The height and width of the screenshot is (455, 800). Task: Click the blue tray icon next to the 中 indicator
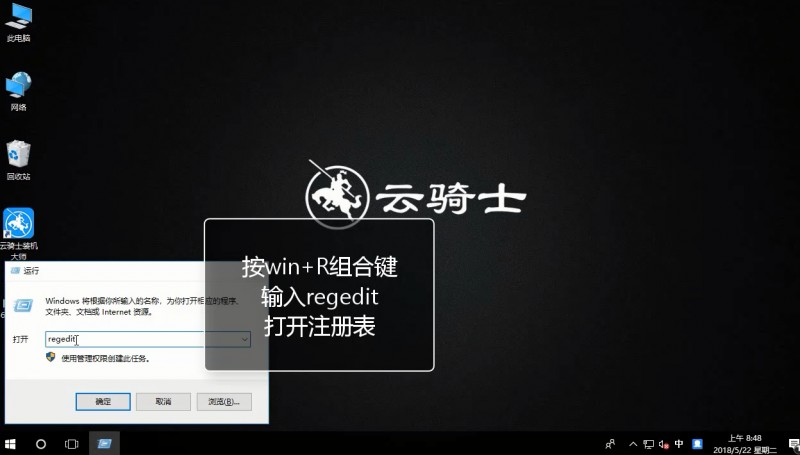697,444
